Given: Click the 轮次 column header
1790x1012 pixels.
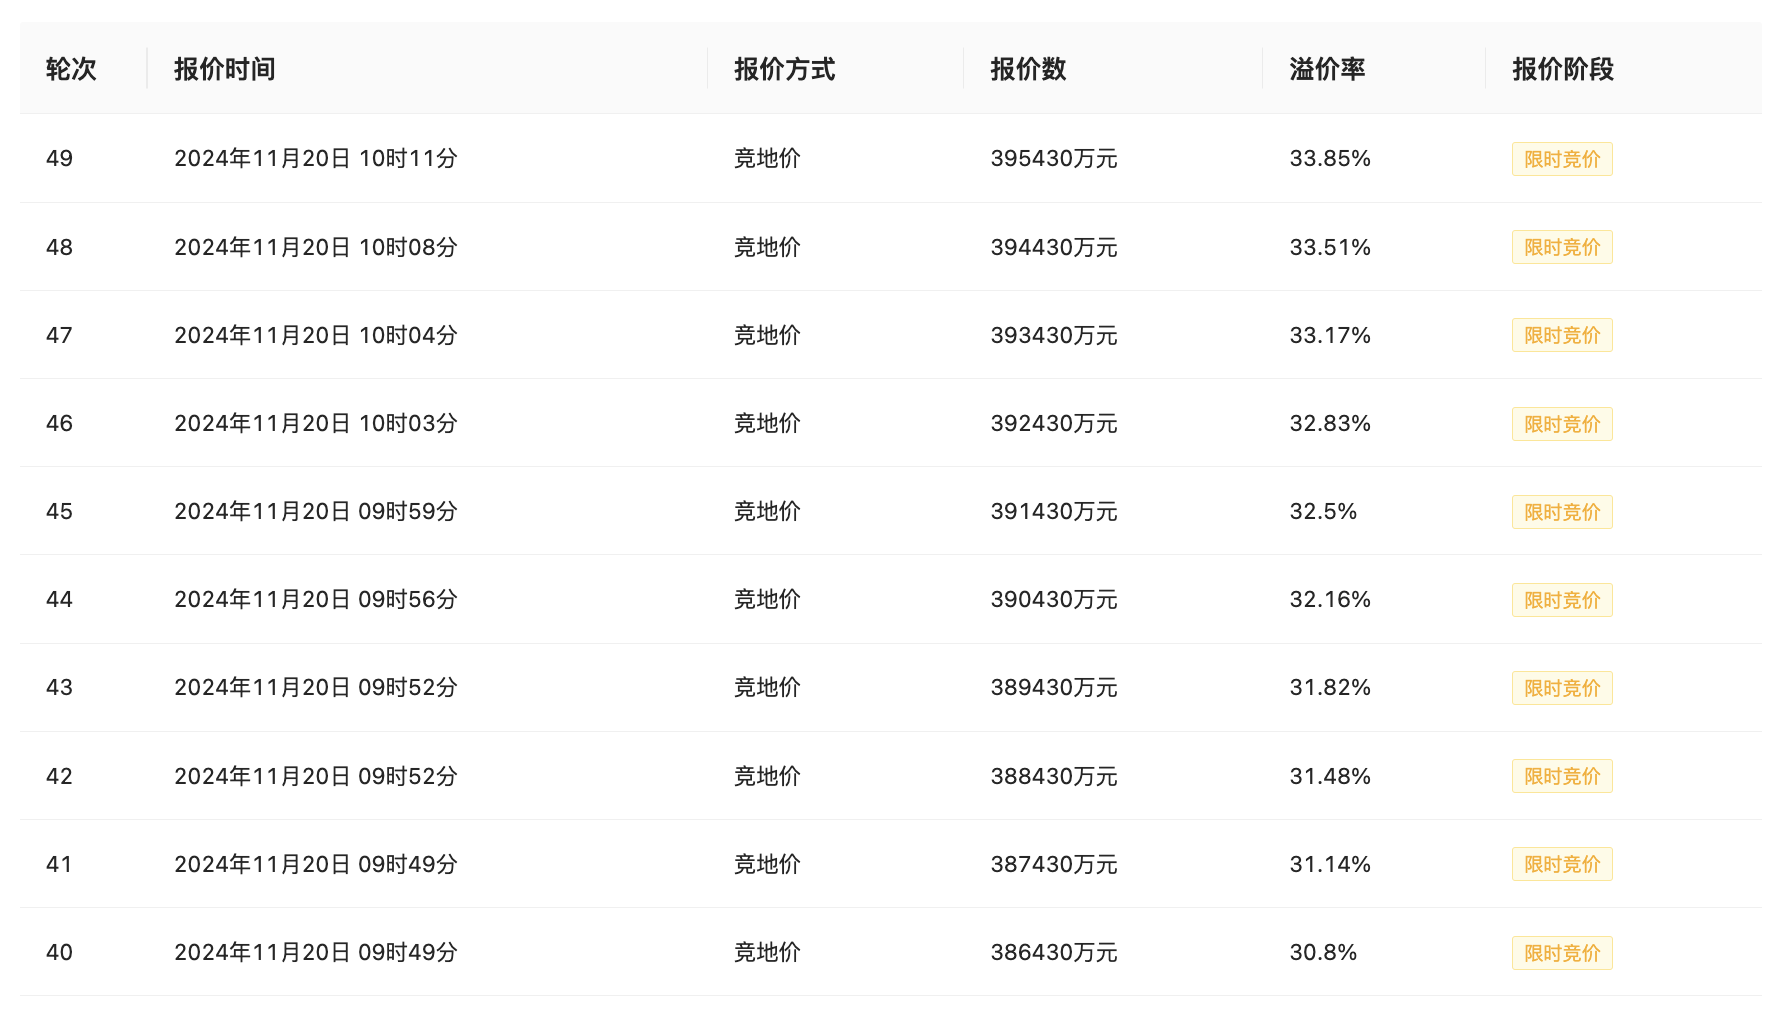Looking at the screenshot, I should tap(71, 69).
